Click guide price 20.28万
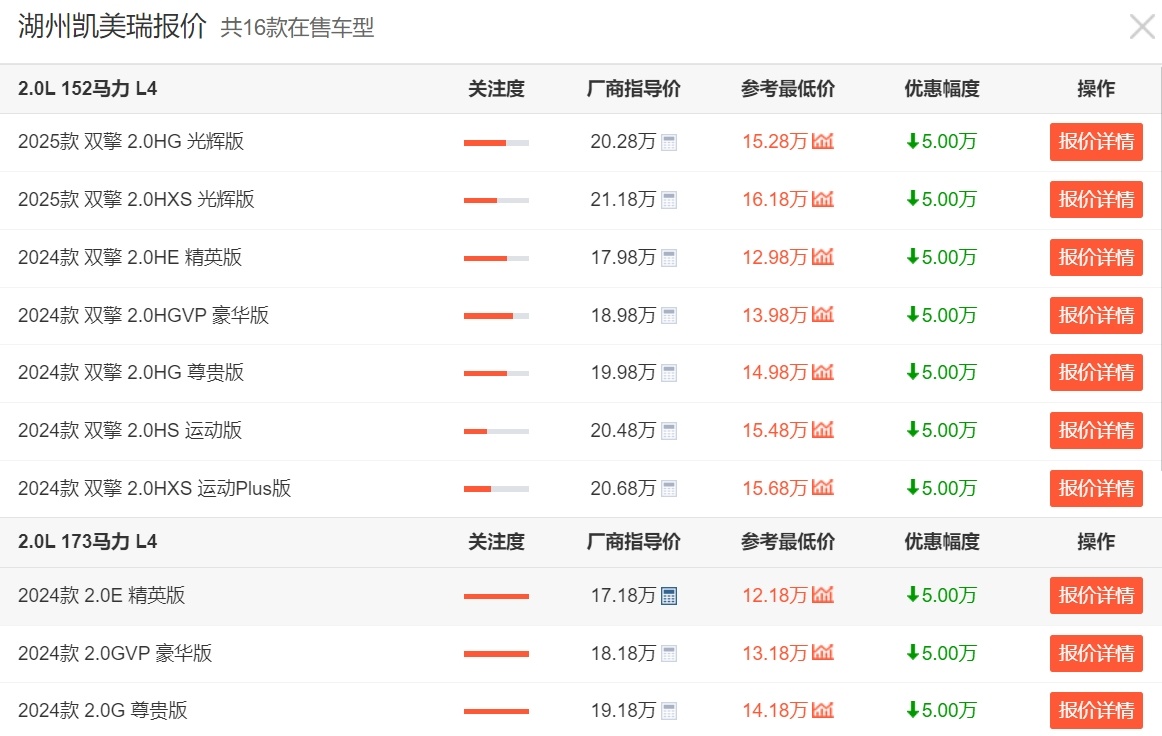 click(x=623, y=142)
